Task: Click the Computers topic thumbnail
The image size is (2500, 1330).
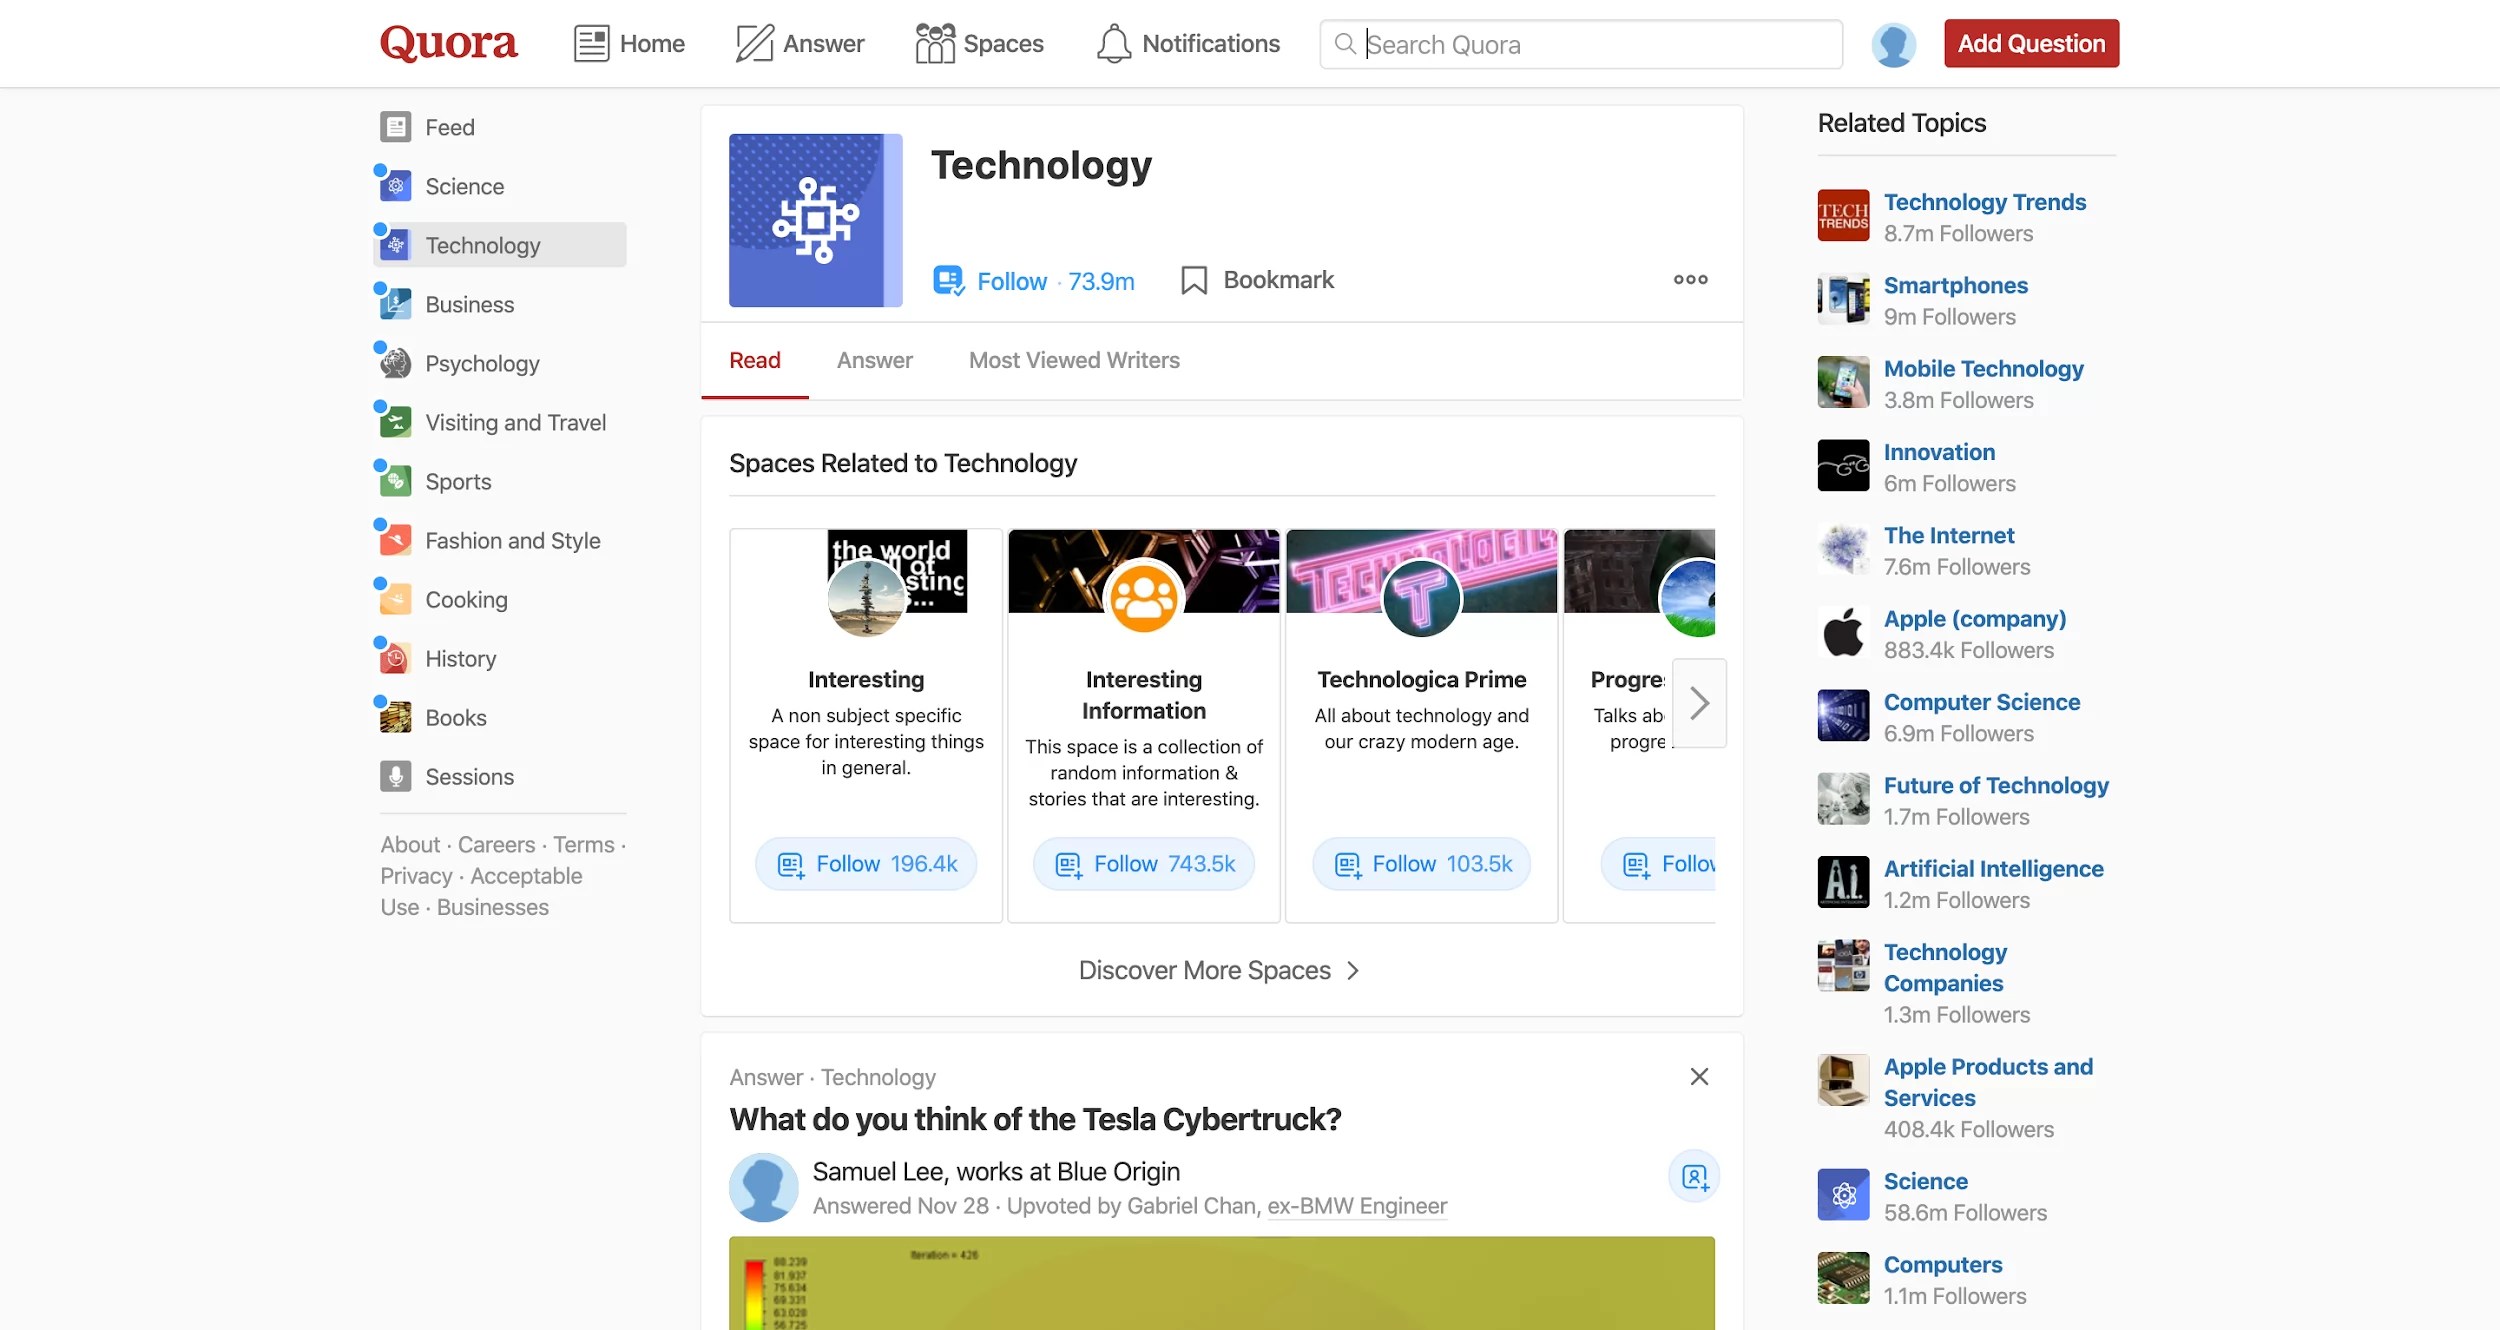Action: (1843, 1278)
